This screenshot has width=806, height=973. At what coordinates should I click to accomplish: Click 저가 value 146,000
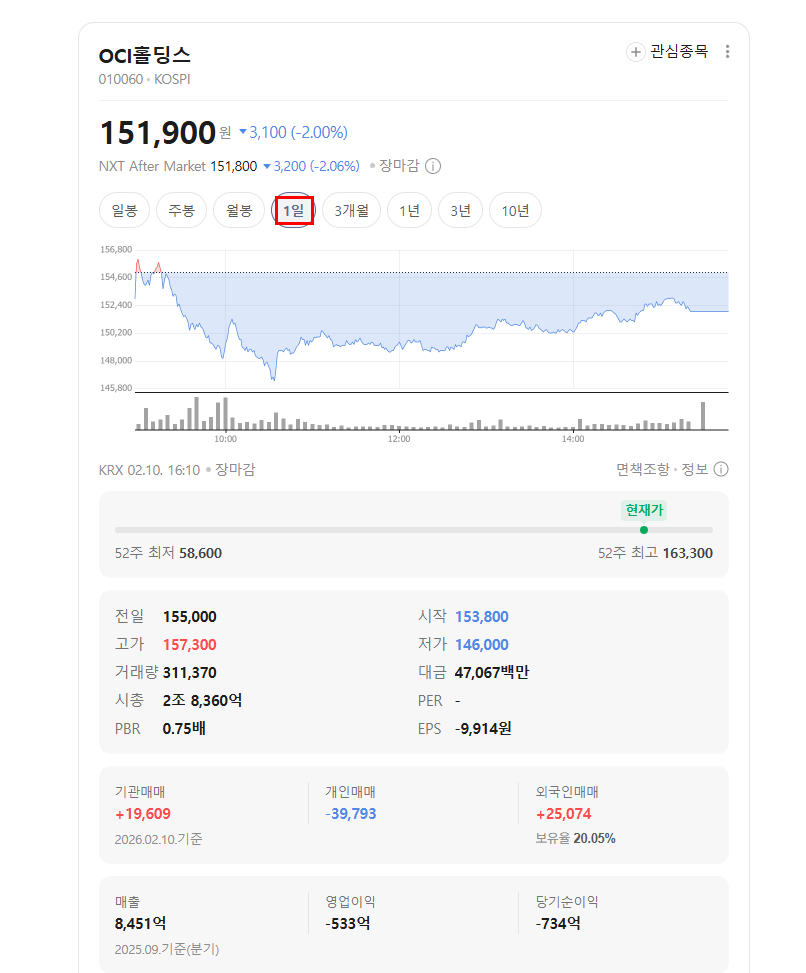click(x=481, y=645)
